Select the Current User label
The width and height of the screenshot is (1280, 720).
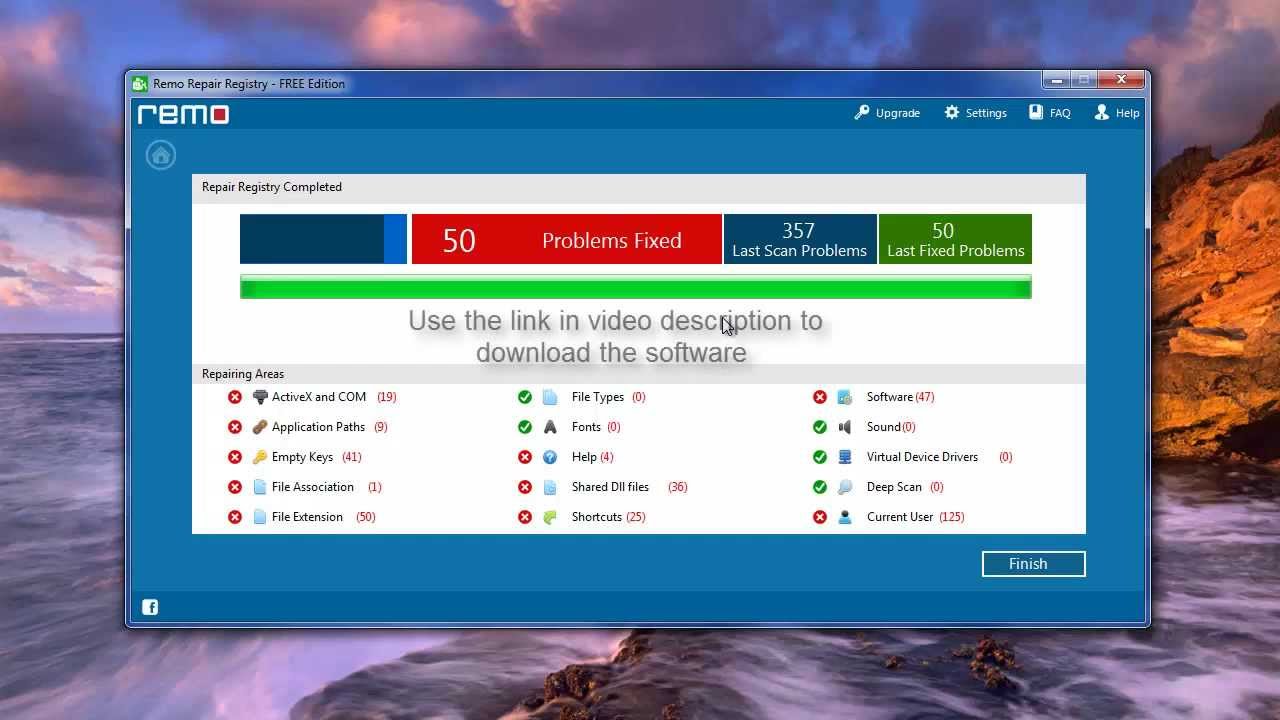900,517
